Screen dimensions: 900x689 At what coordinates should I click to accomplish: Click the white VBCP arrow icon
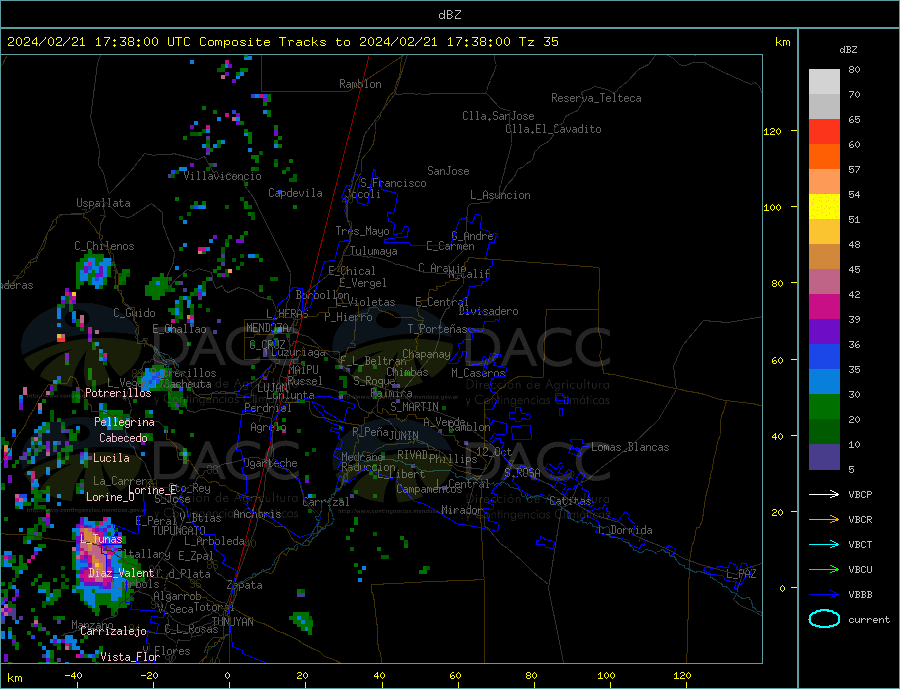[x=824, y=494]
